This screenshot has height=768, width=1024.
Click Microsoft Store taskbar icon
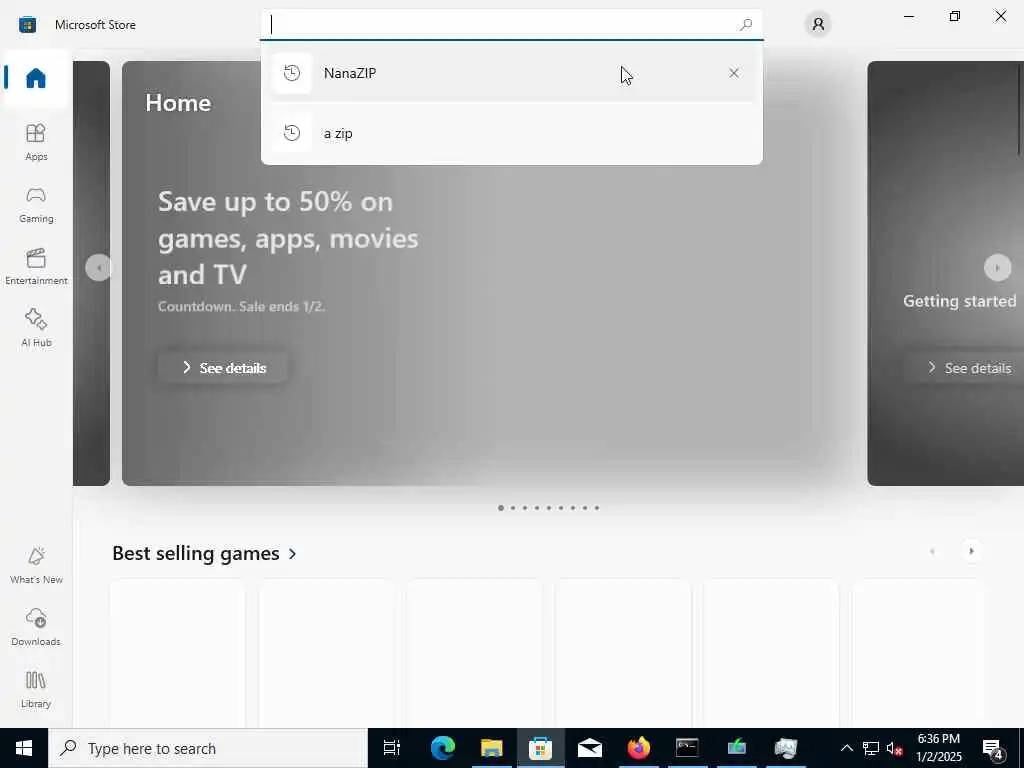coord(540,748)
